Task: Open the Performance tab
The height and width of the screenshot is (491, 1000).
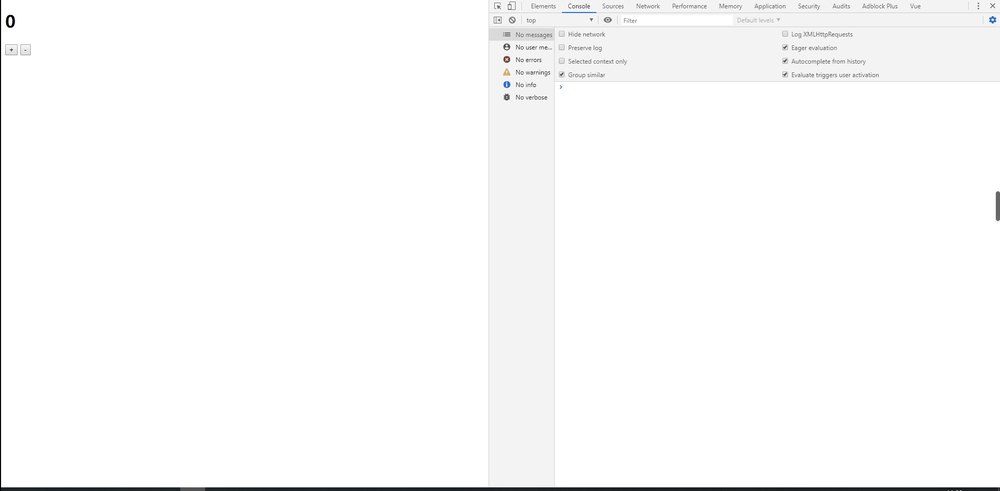Action: (x=689, y=6)
